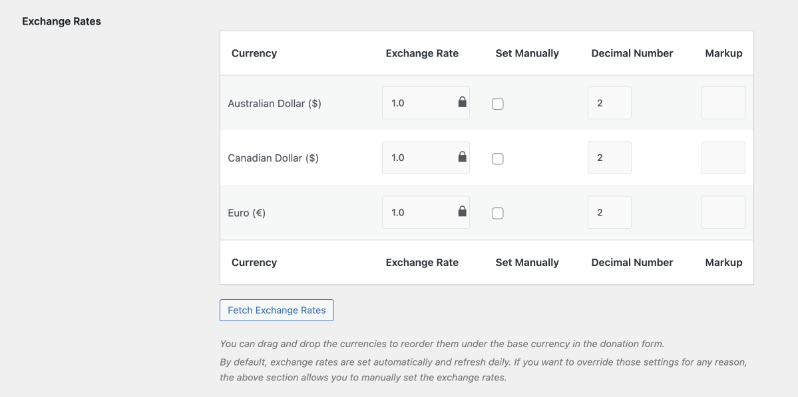Click the bottom Markup footer label
The image size is (798, 397).
coord(723,263)
